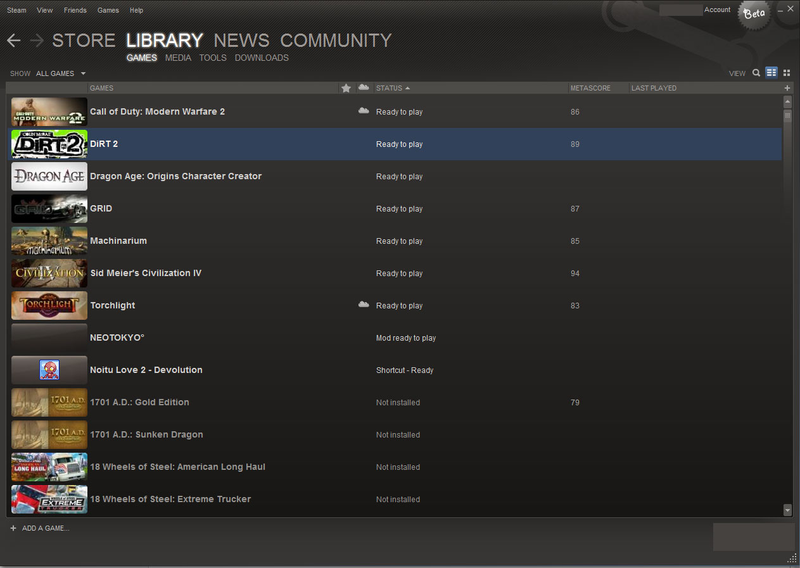Select the NEOTOKYO° mod row
Image resolution: width=800 pixels, height=568 pixels.
[x=396, y=337]
